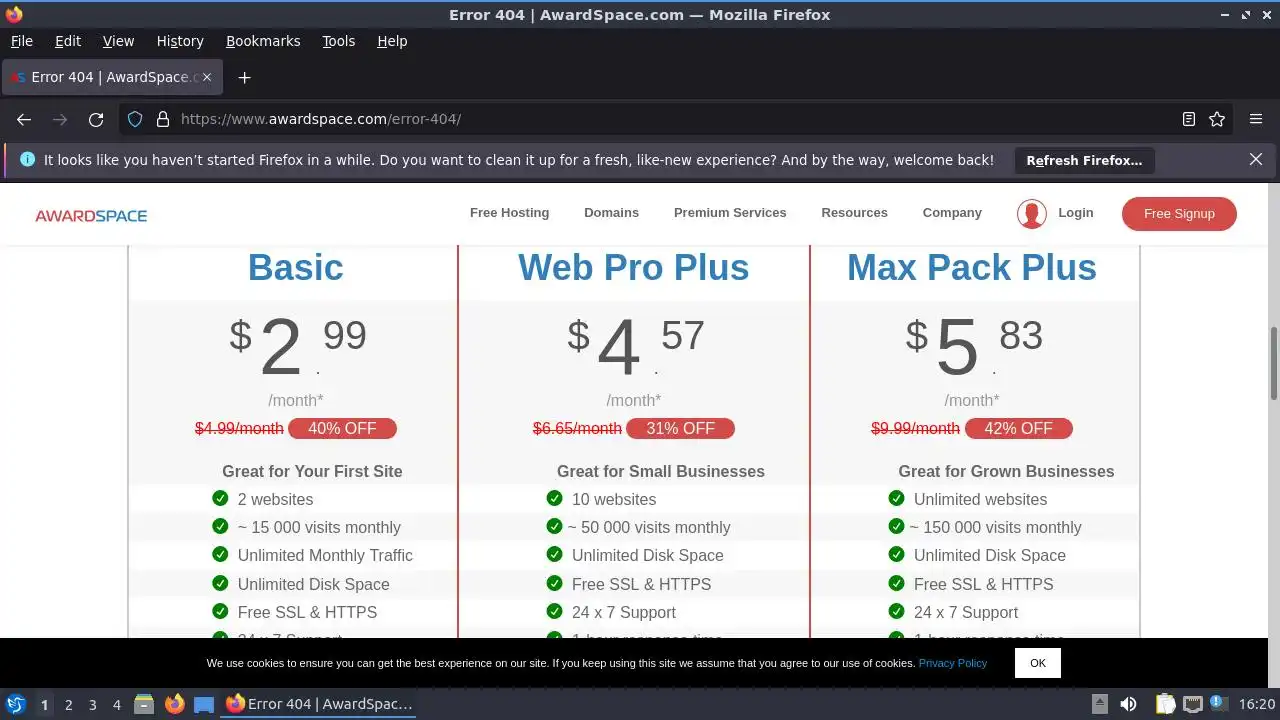Switch to workspace 2 in the taskbar
This screenshot has width=1280, height=720.
pos(69,704)
